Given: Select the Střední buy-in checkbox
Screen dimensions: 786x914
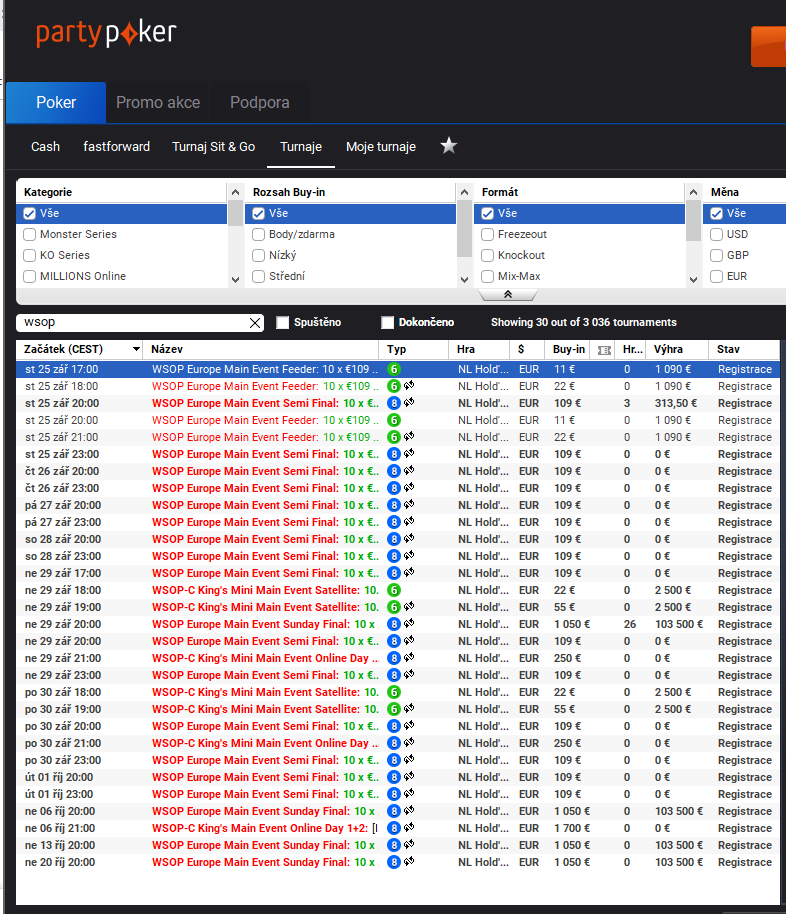Looking at the screenshot, I should [x=258, y=276].
